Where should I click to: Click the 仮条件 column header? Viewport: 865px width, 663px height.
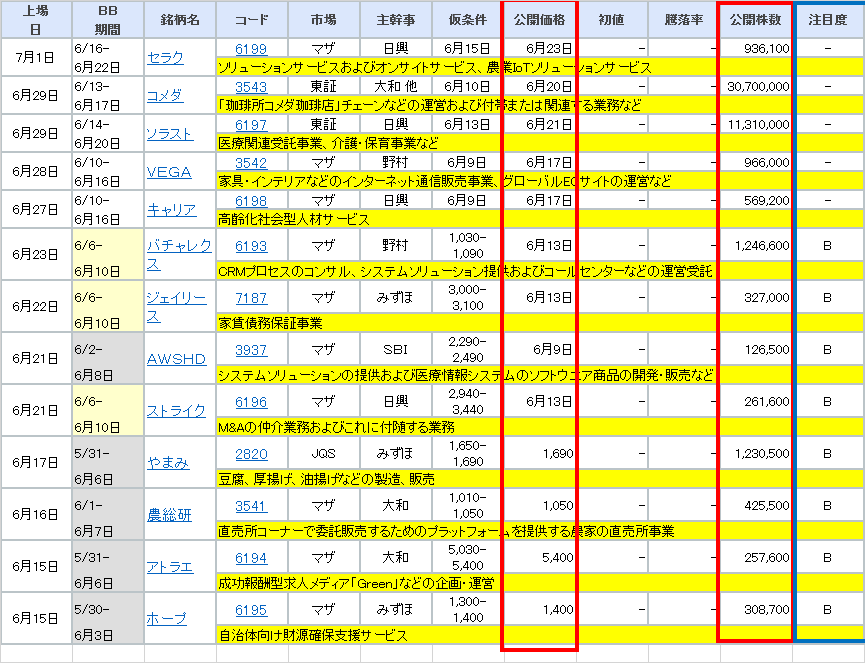pyautogui.click(x=468, y=19)
